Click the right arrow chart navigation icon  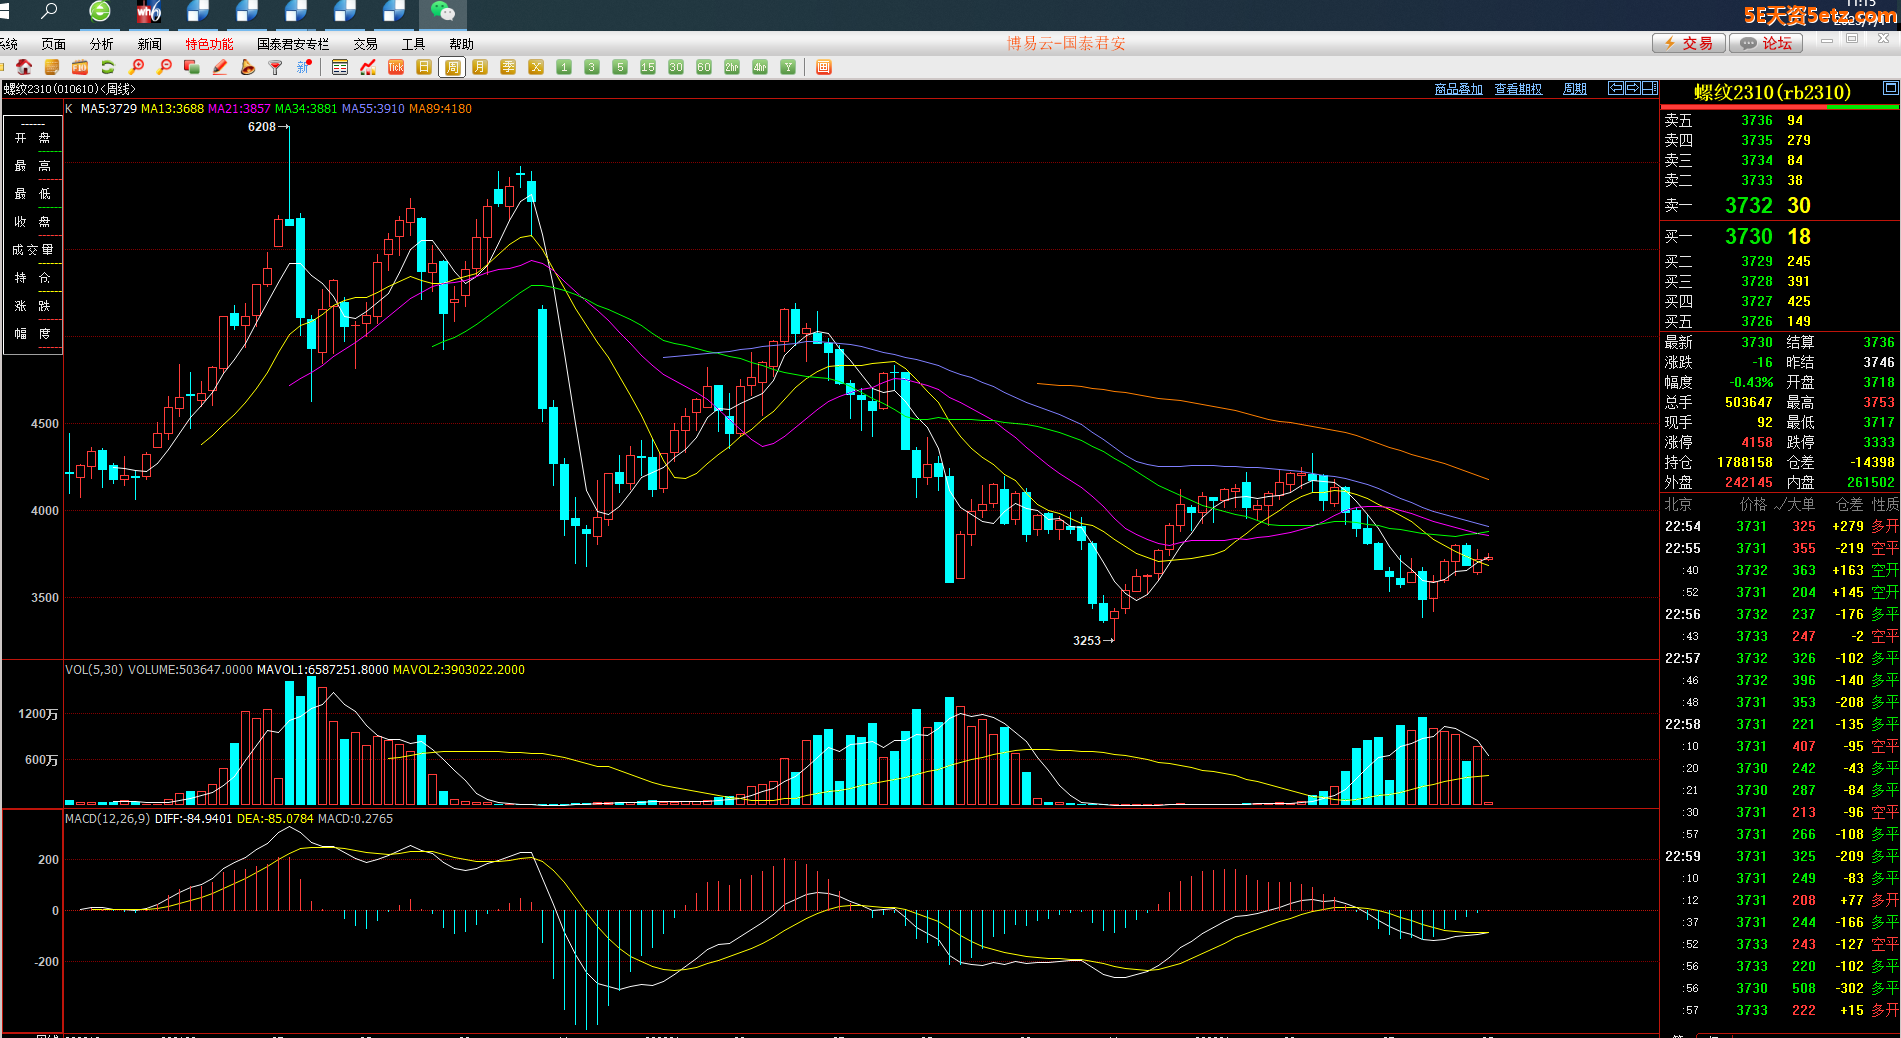1632,88
